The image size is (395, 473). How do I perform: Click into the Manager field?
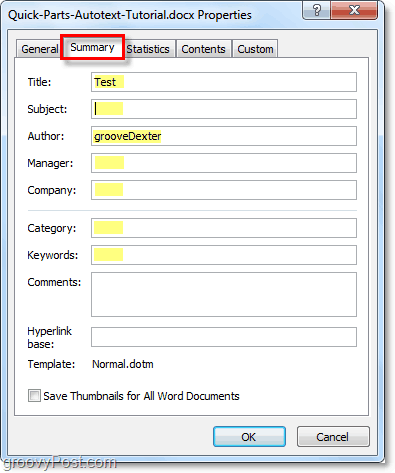224,163
